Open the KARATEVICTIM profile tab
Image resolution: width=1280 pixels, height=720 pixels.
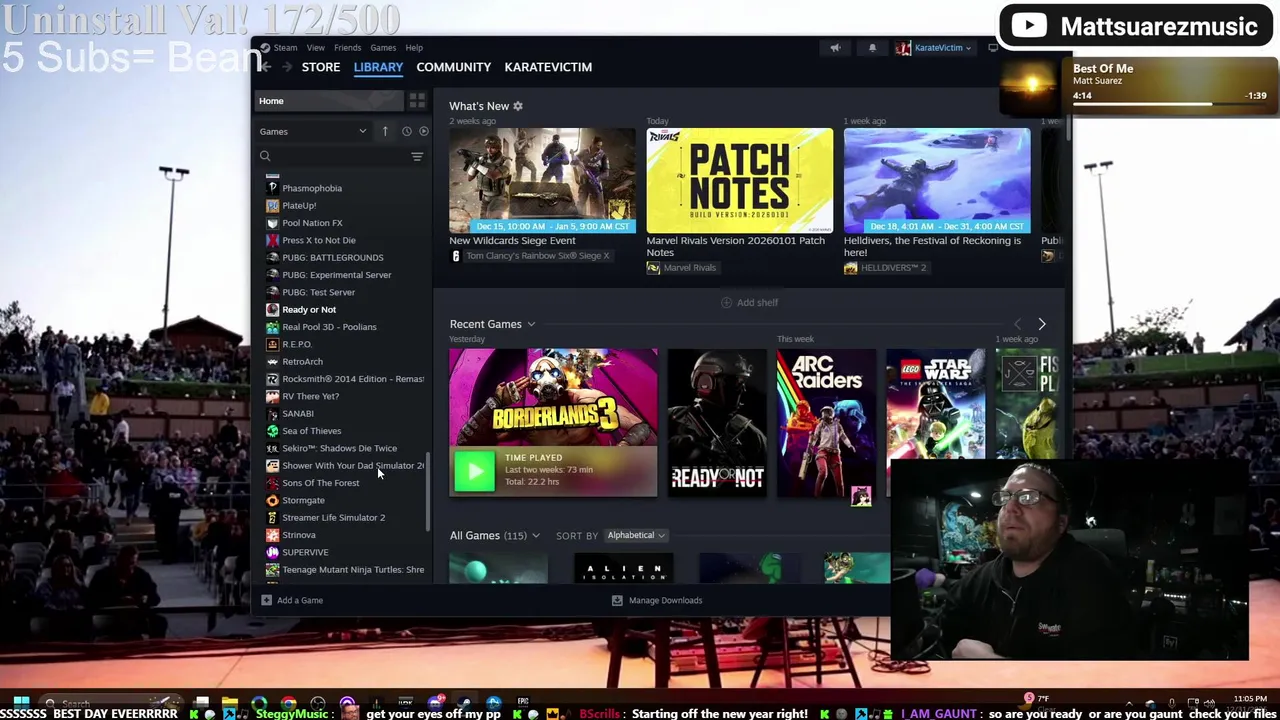(x=548, y=67)
